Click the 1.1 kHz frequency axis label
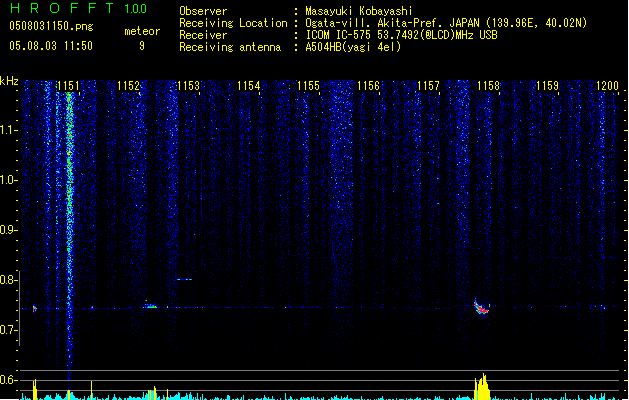The height and width of the screenshot is (400, 629). (x=8, y=130)
